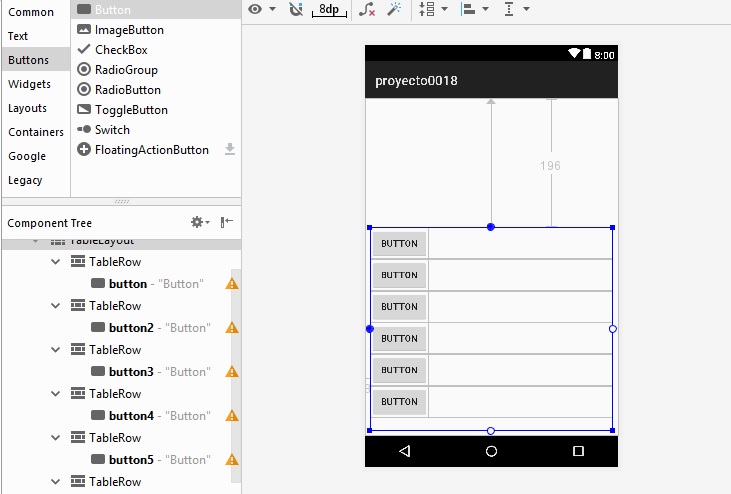The image size is (731, 494).
Task: Choose Switch from the palette list
Action: (x=112, y=130)
